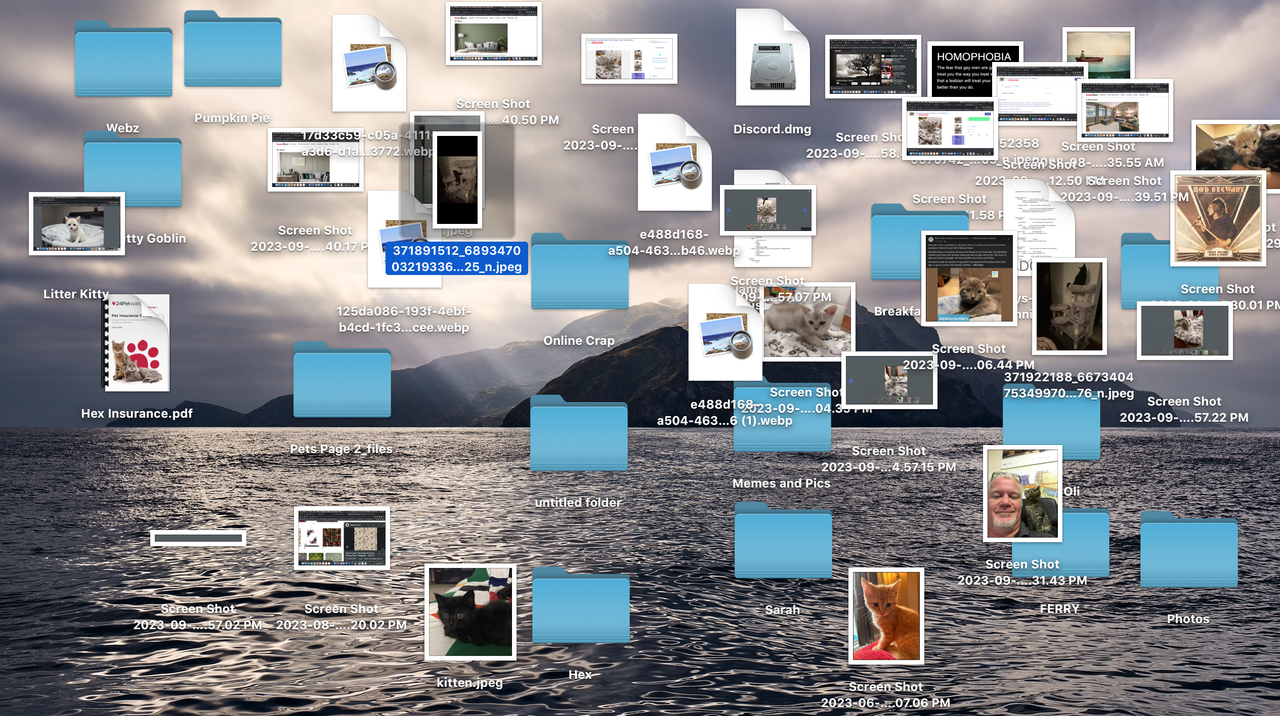
Task: Select the Screen Shot 35.55 AM boat thumbnail
Action: pyautogui.click(x=1098, y=53)
